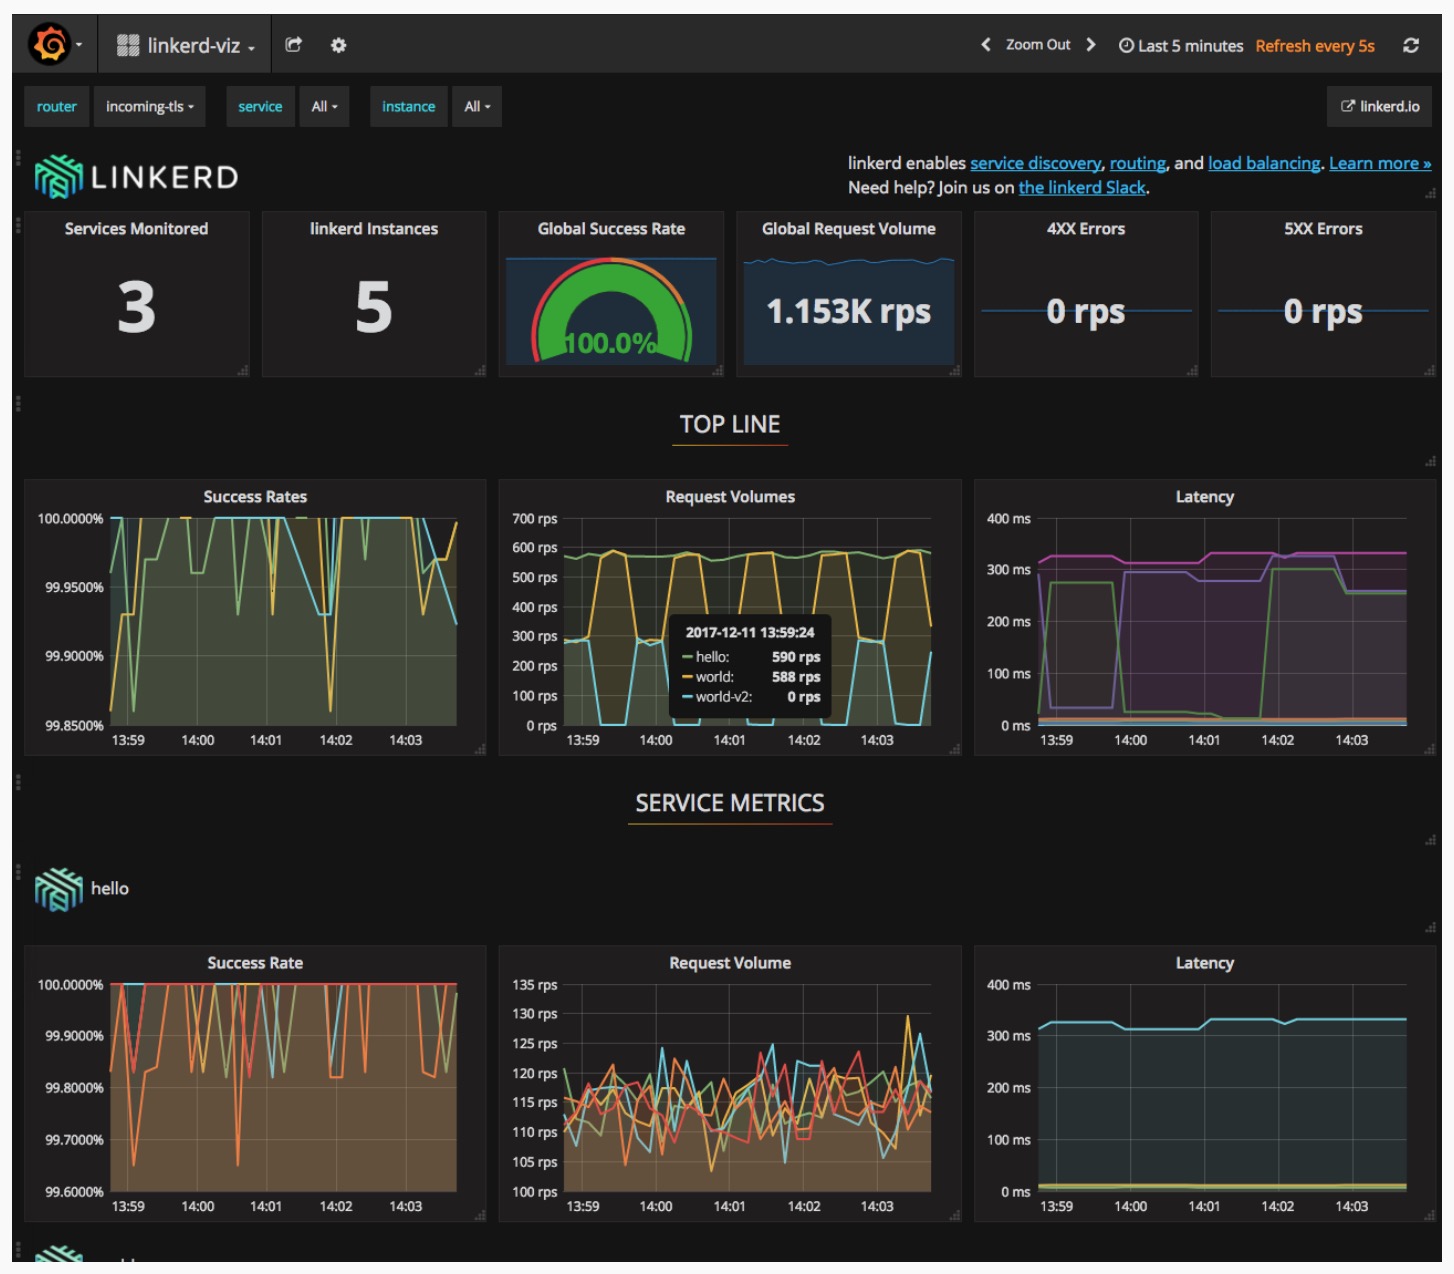Click row handle left of Services Monitored
Screen dimensions: 1454x1274
tap(18, 227)
